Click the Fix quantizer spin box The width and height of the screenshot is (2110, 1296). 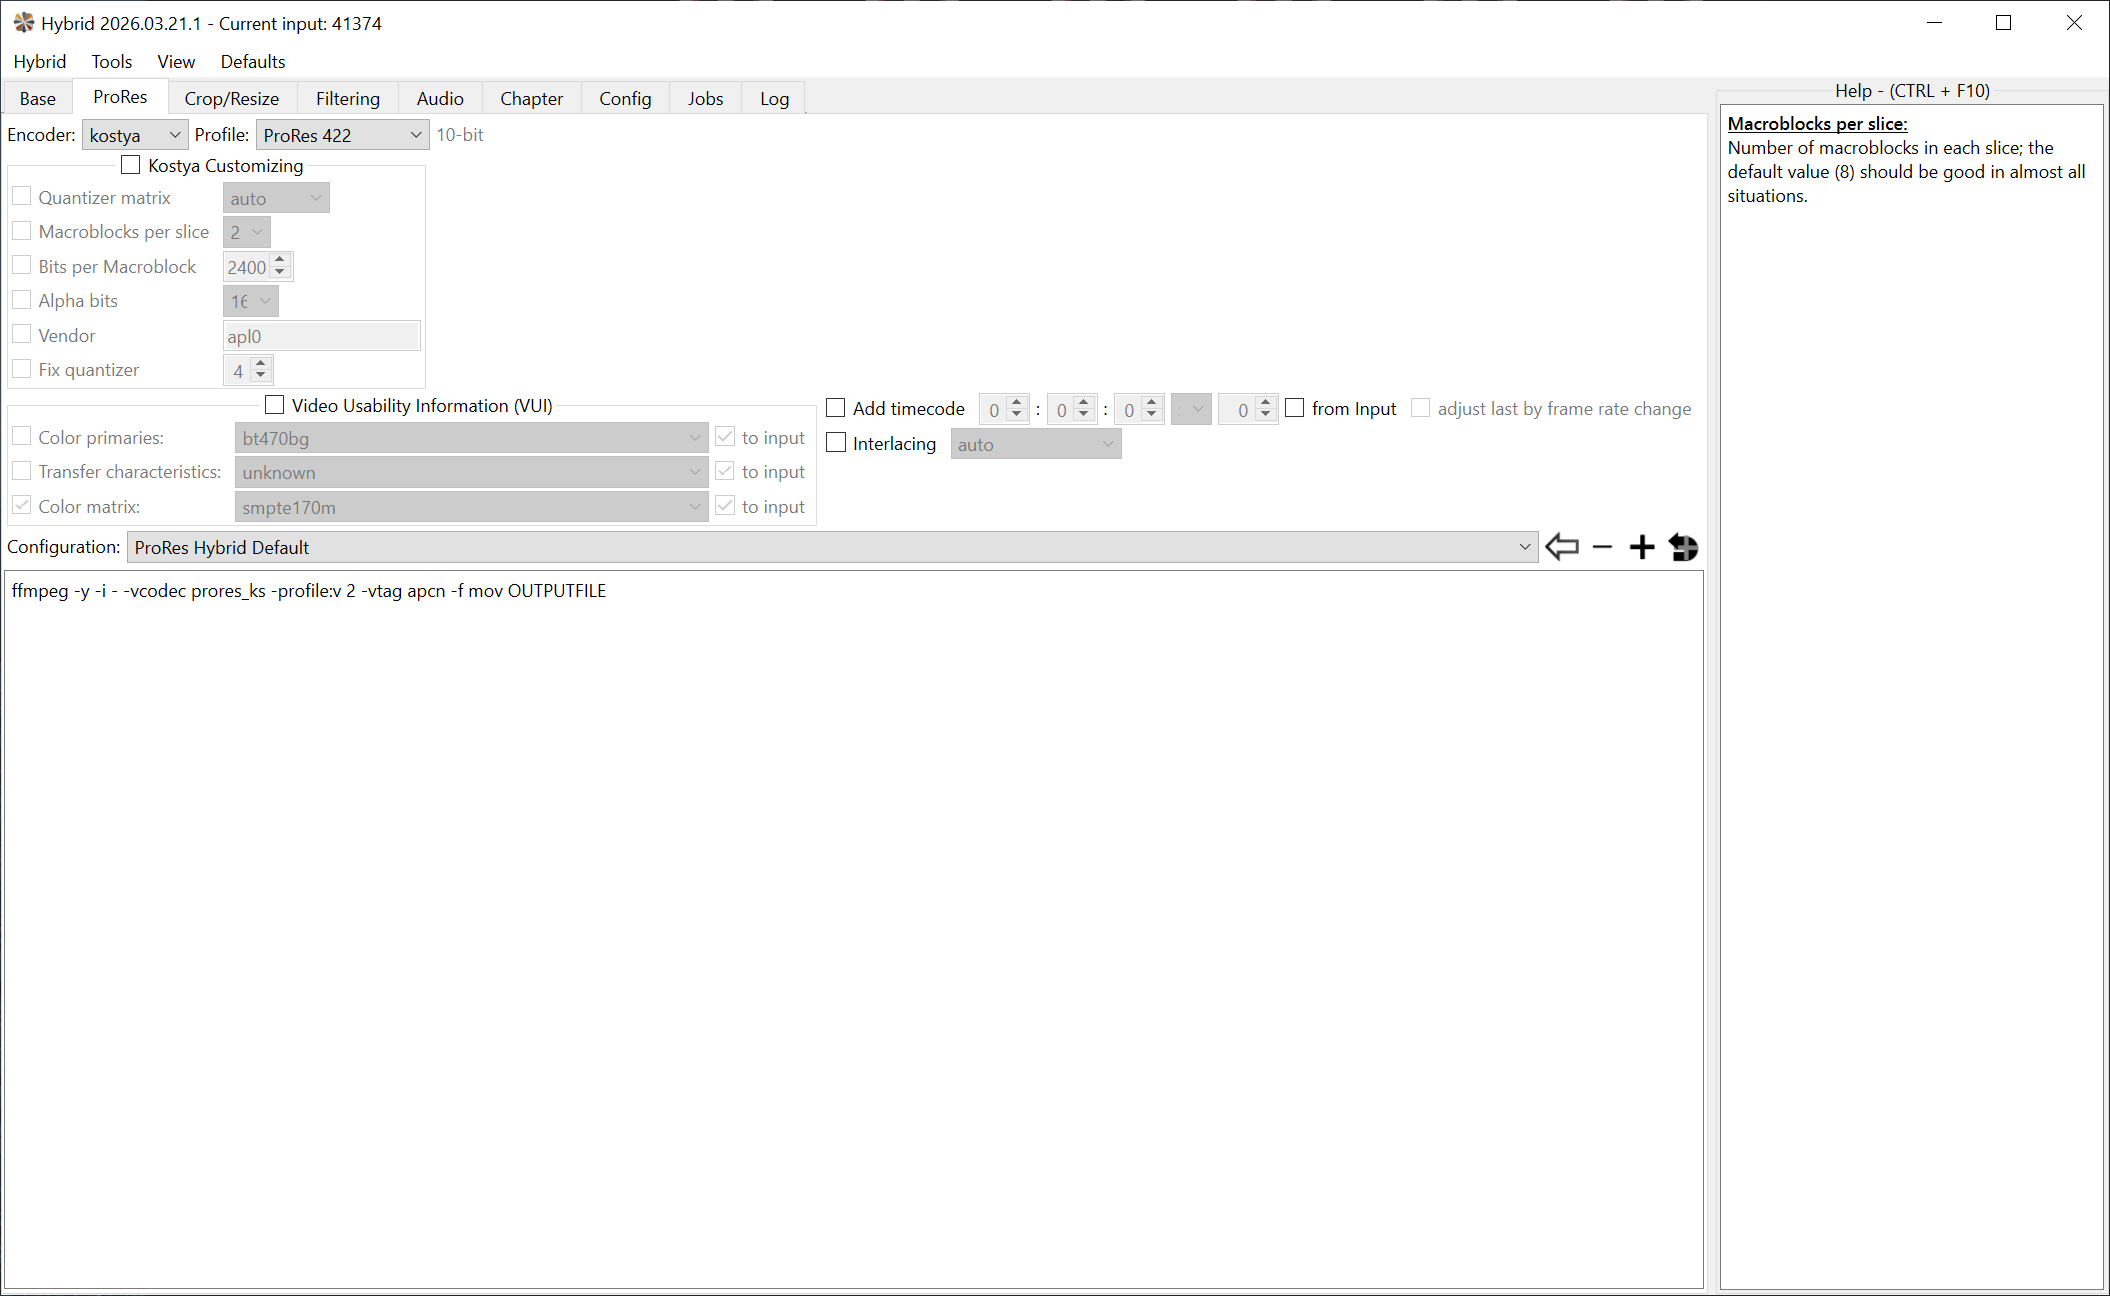click(x=248, y=371)
